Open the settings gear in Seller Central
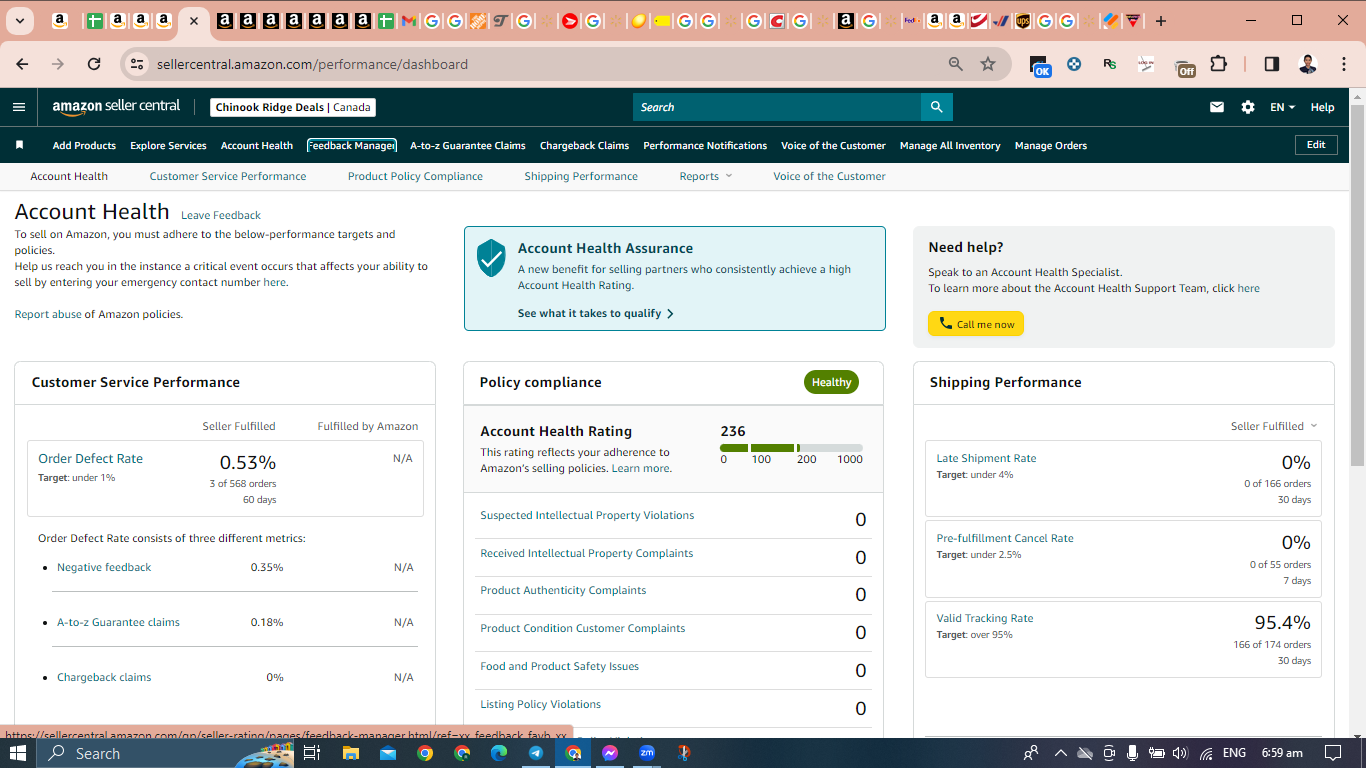This screenshot has height=768, width=1366. click(1248, 107)
